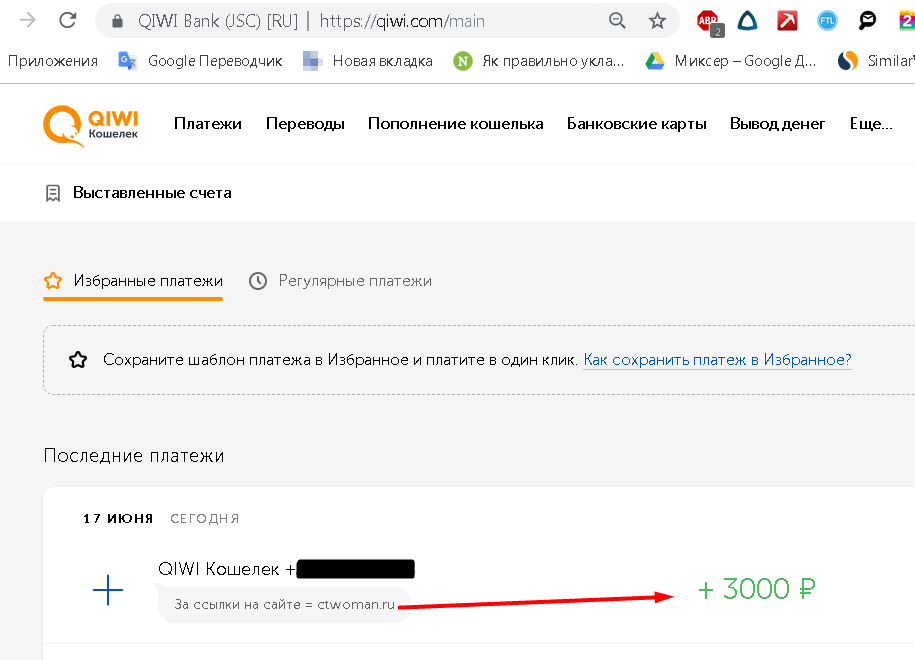915x660 pixels.
Task: Click the QIWI Кошелек logo
Action: [90, 125]
